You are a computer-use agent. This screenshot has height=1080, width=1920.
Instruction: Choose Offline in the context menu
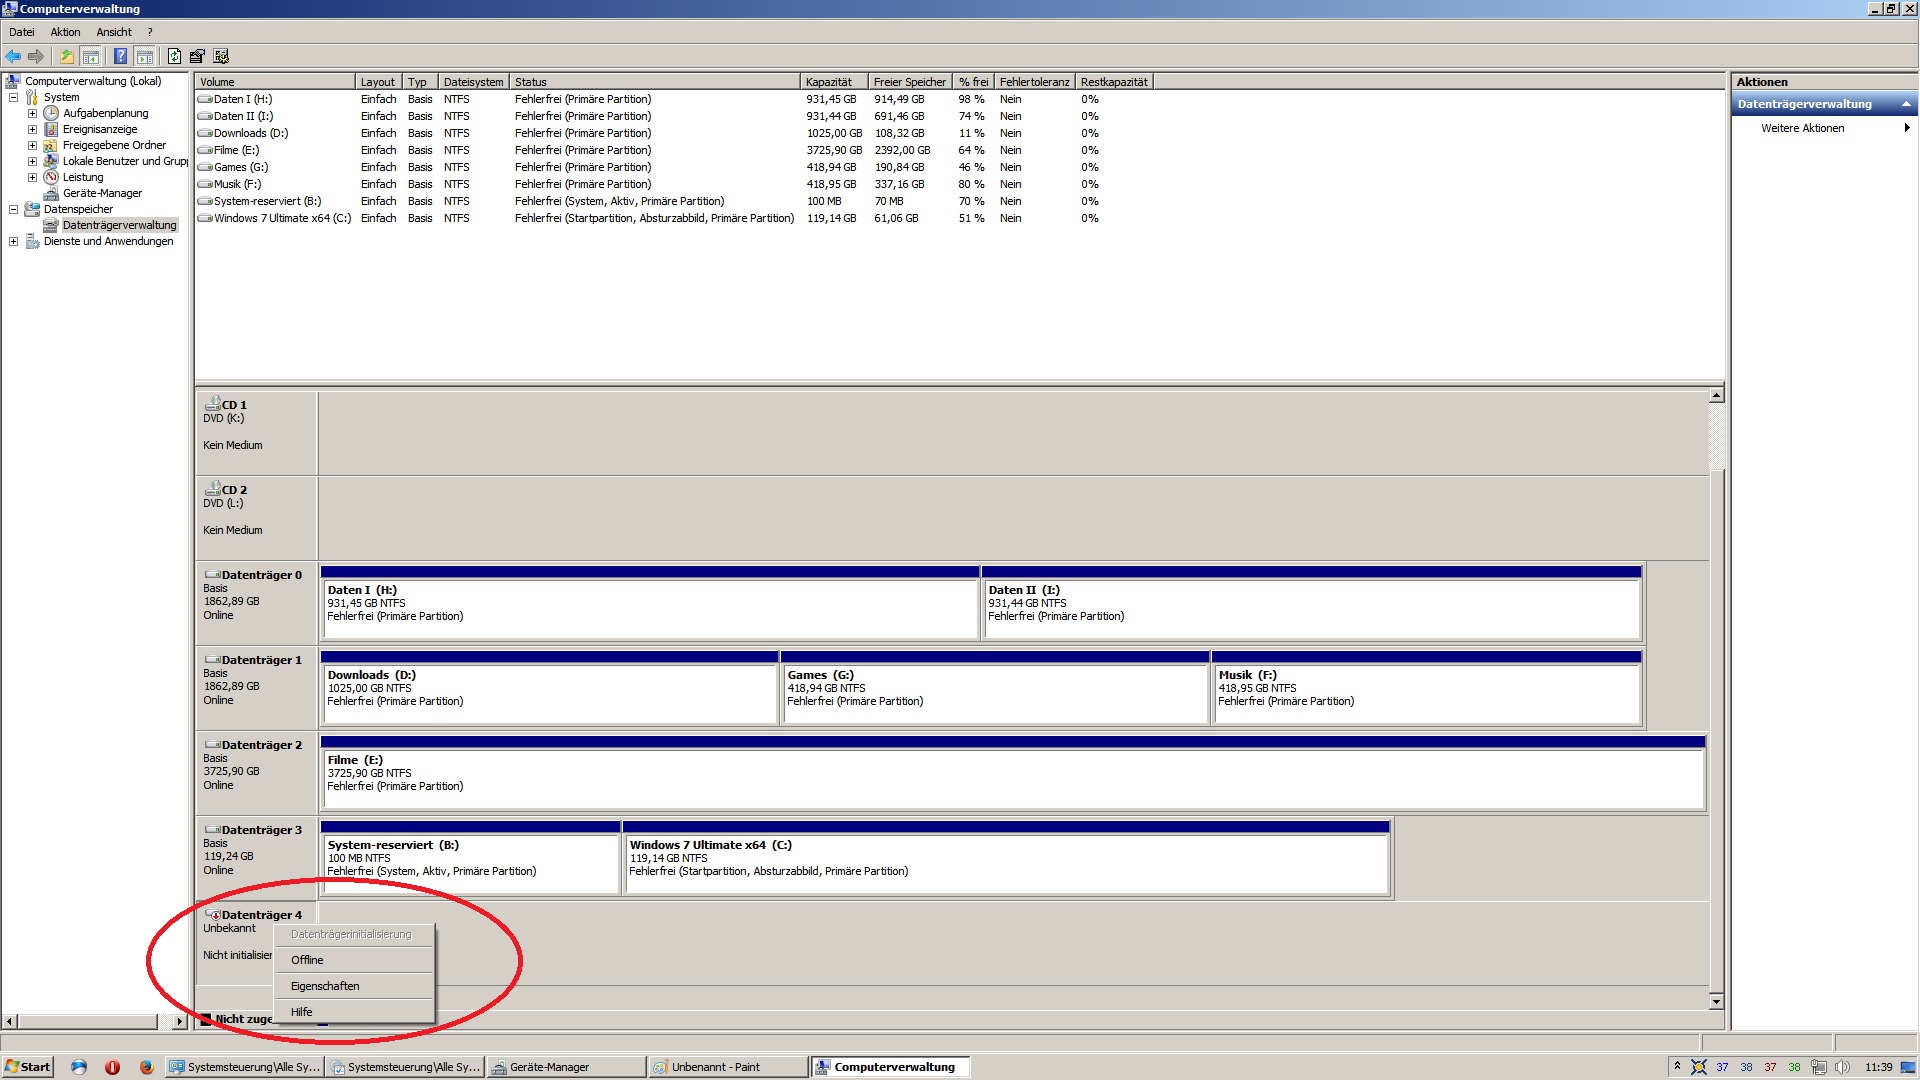[x=354, y=960]
